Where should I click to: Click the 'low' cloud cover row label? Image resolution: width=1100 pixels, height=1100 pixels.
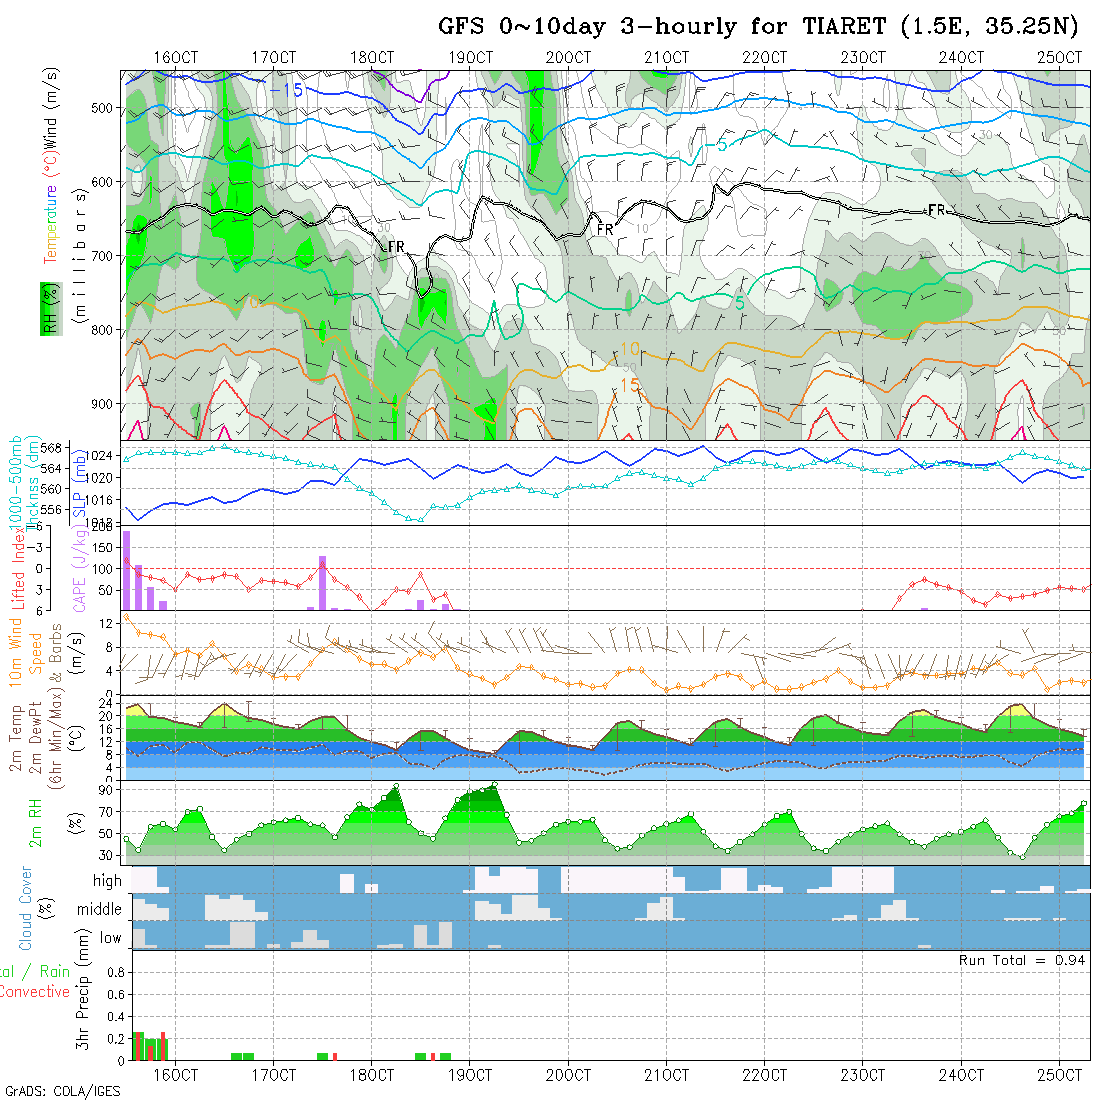(x=110, y=938)
